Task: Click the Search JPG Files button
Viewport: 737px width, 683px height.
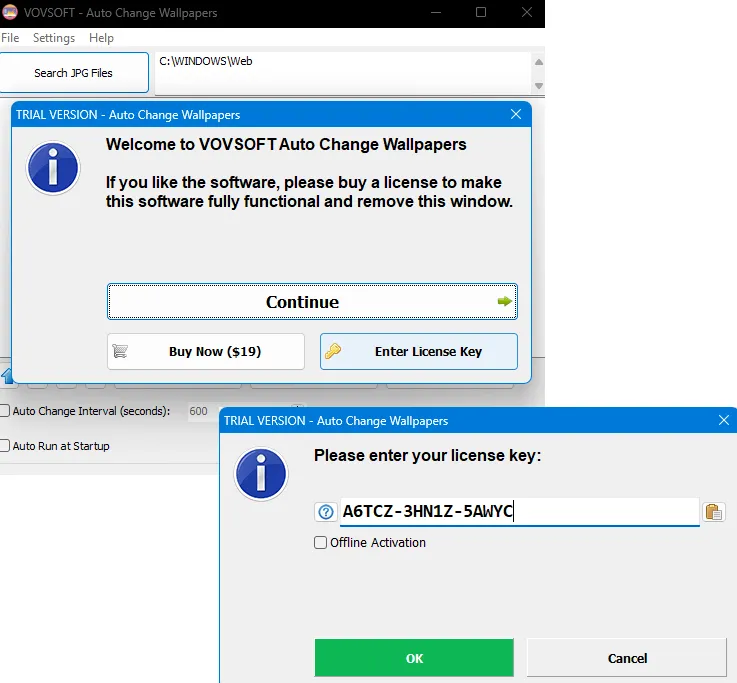Action: 74,73
